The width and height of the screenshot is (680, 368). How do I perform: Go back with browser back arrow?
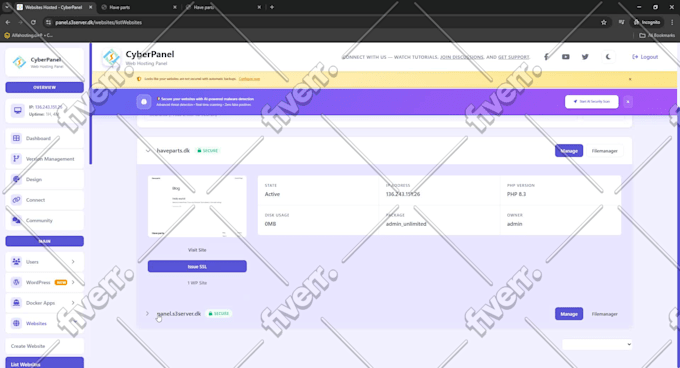(x=8, y=22)
